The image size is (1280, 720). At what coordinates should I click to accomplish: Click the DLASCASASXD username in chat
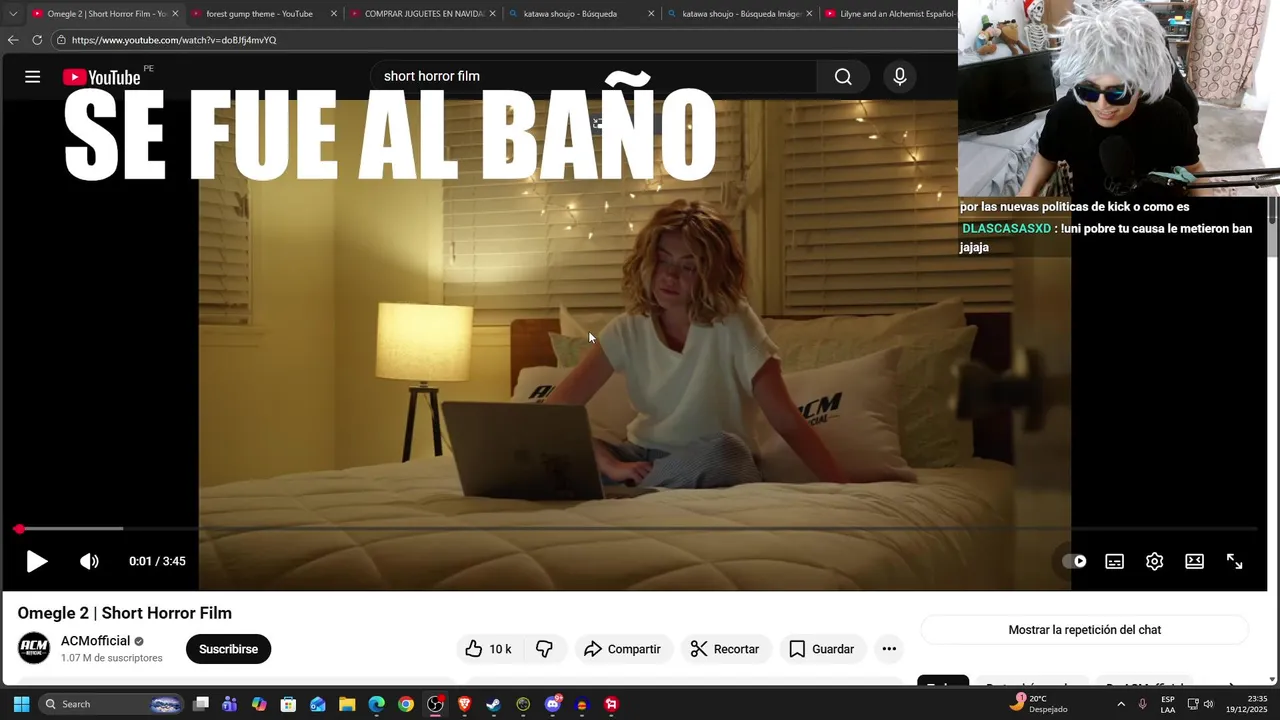1006,229
